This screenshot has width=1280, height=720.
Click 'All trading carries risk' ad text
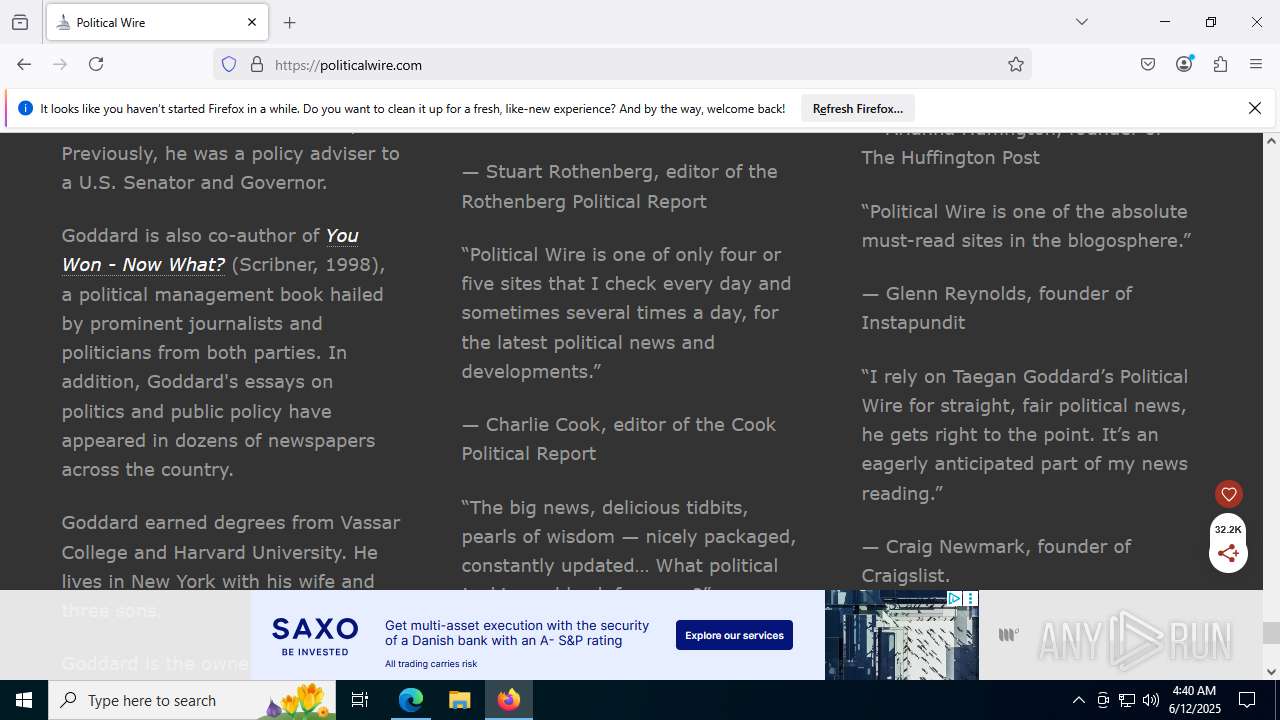[x=431, y=664]
